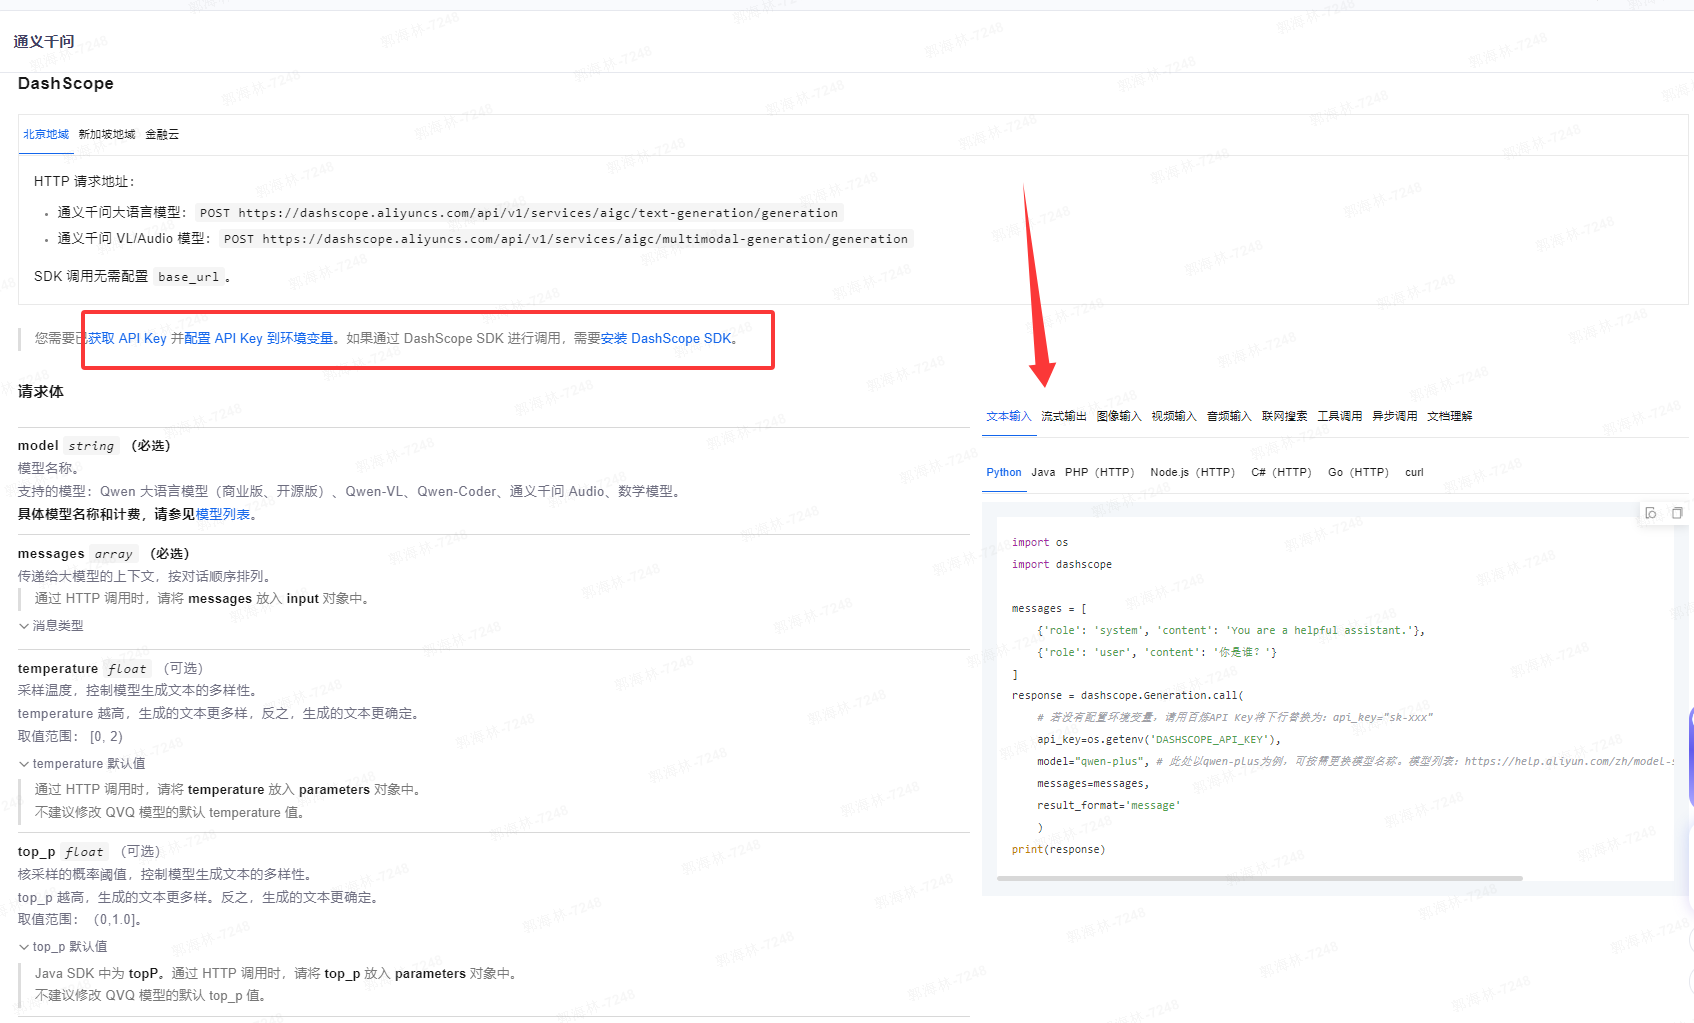Click the 通义千问 page title
The image size is (1694, 1023).
(44, 41)
